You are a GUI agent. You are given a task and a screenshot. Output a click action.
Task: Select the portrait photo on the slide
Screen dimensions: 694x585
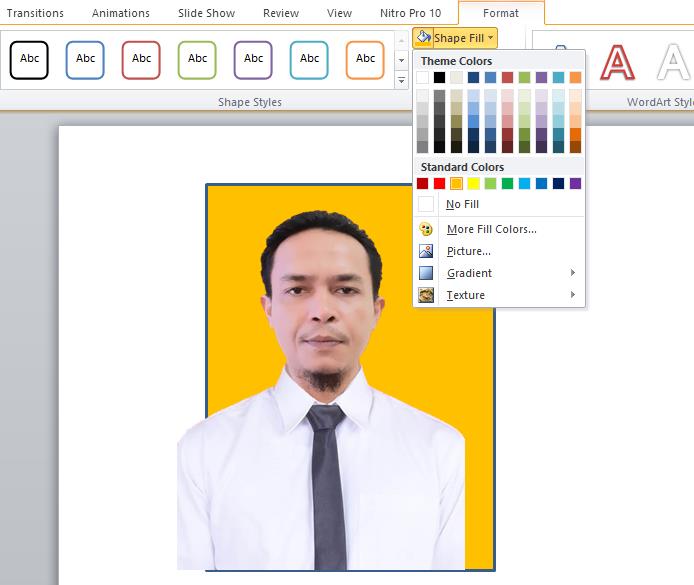(x=322, y=400)
